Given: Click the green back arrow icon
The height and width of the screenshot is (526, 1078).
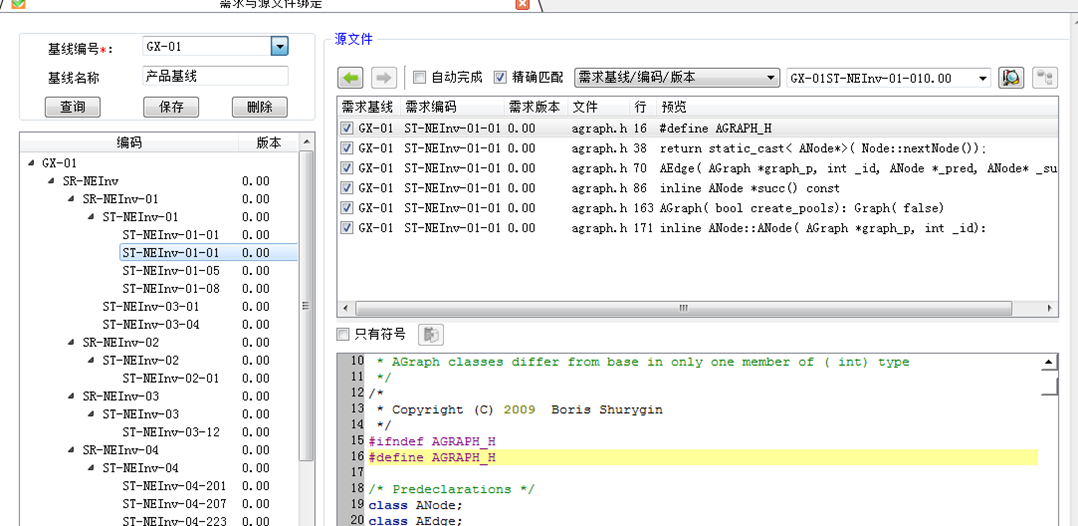Looking at the screenshot, I should [350, 77].
